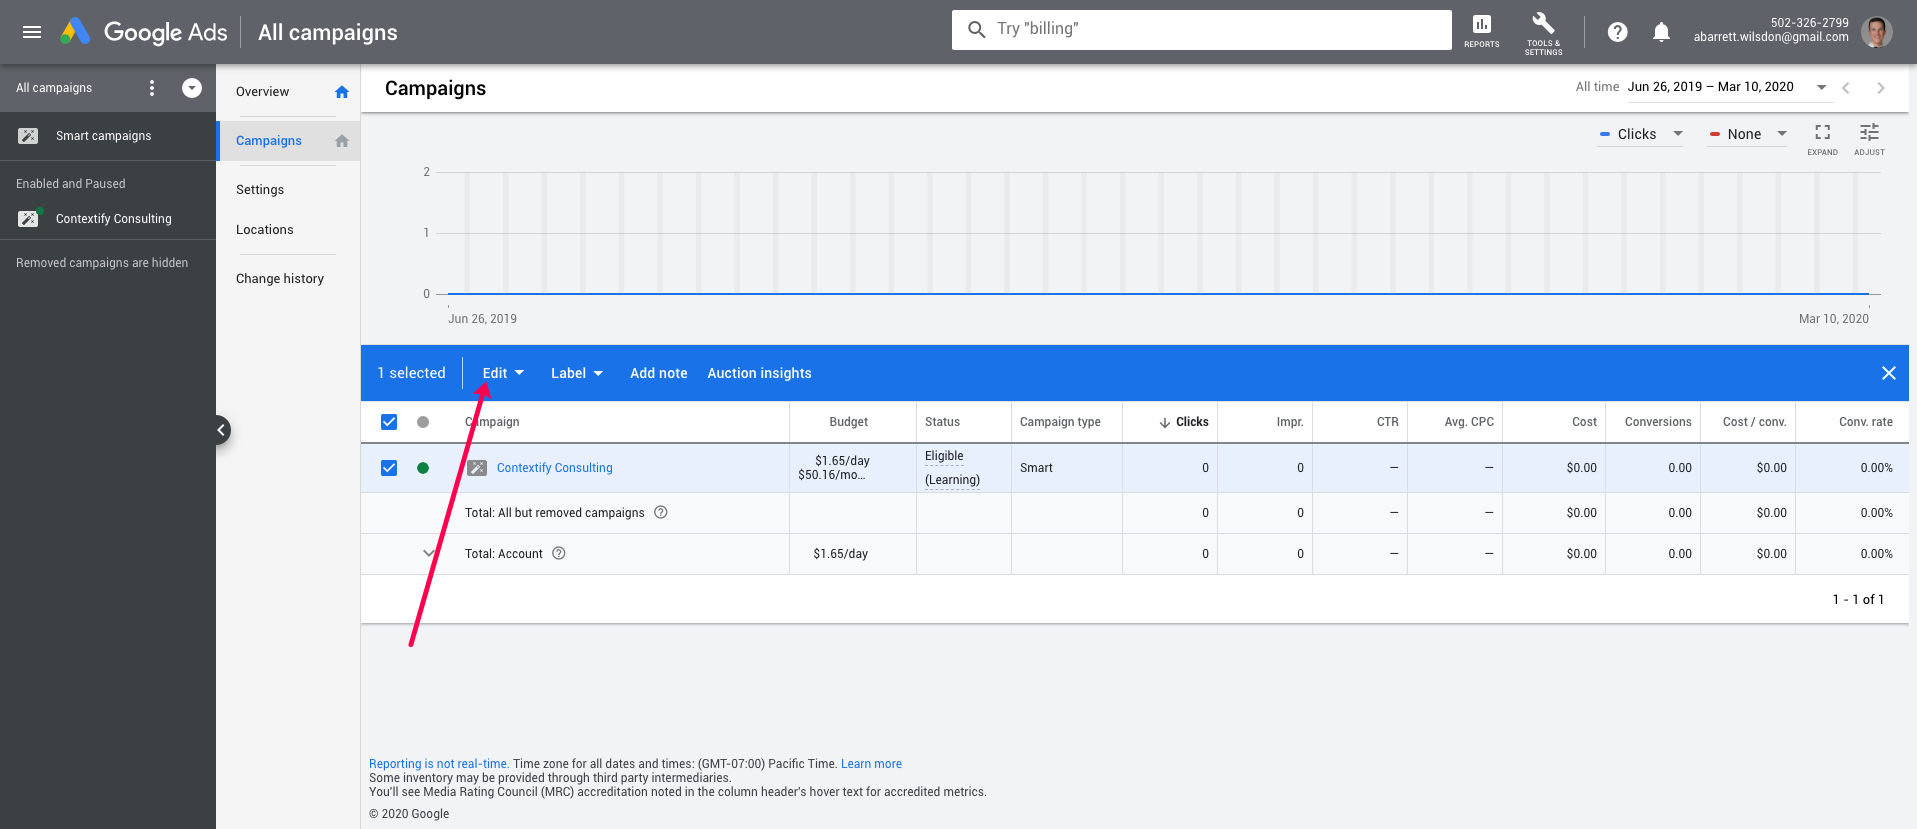This screenshot has width=1917, height=829.
Task: Go to next date range
Action: pyautogui.click(x=1881, y=88)
